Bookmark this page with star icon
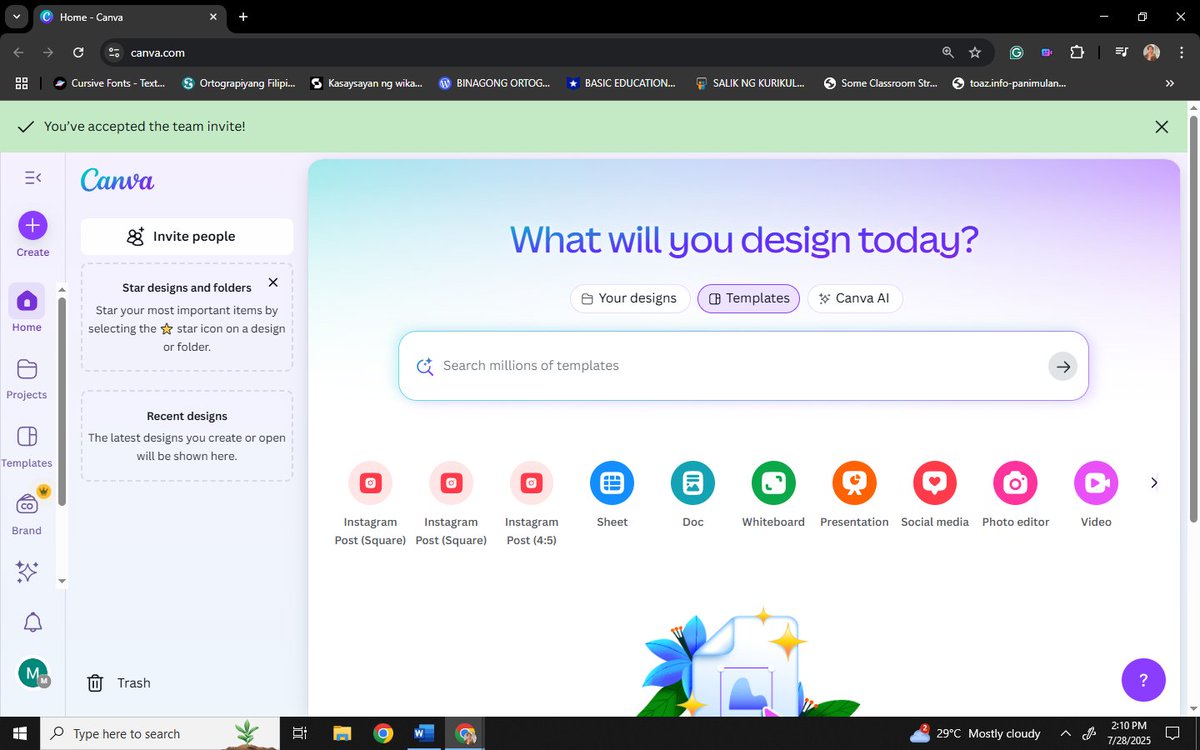1200x750 pixels. [975, 52]
